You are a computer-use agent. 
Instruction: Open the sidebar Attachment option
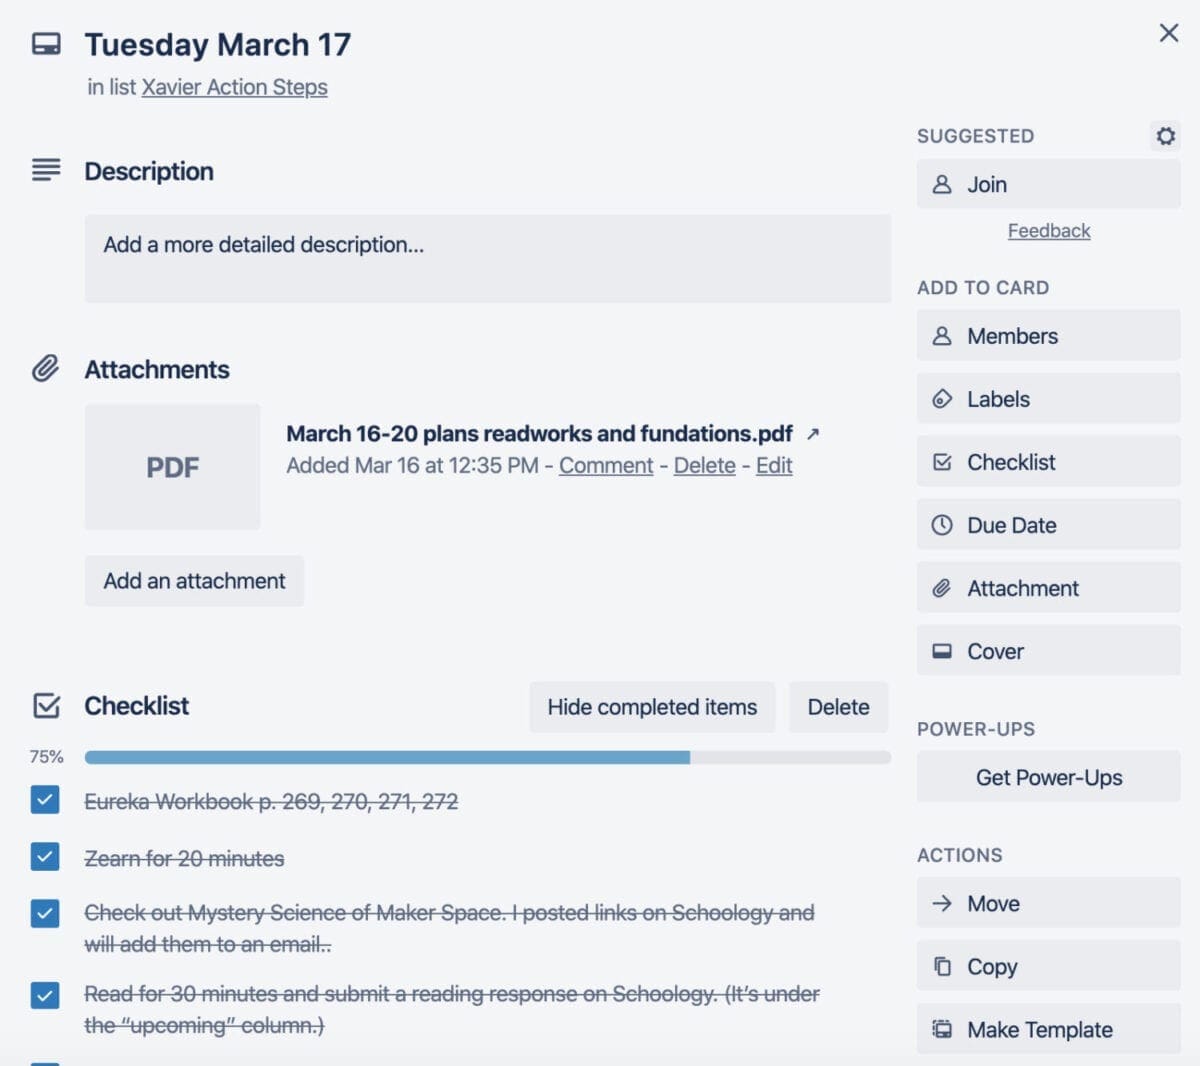coord(1048,588)
